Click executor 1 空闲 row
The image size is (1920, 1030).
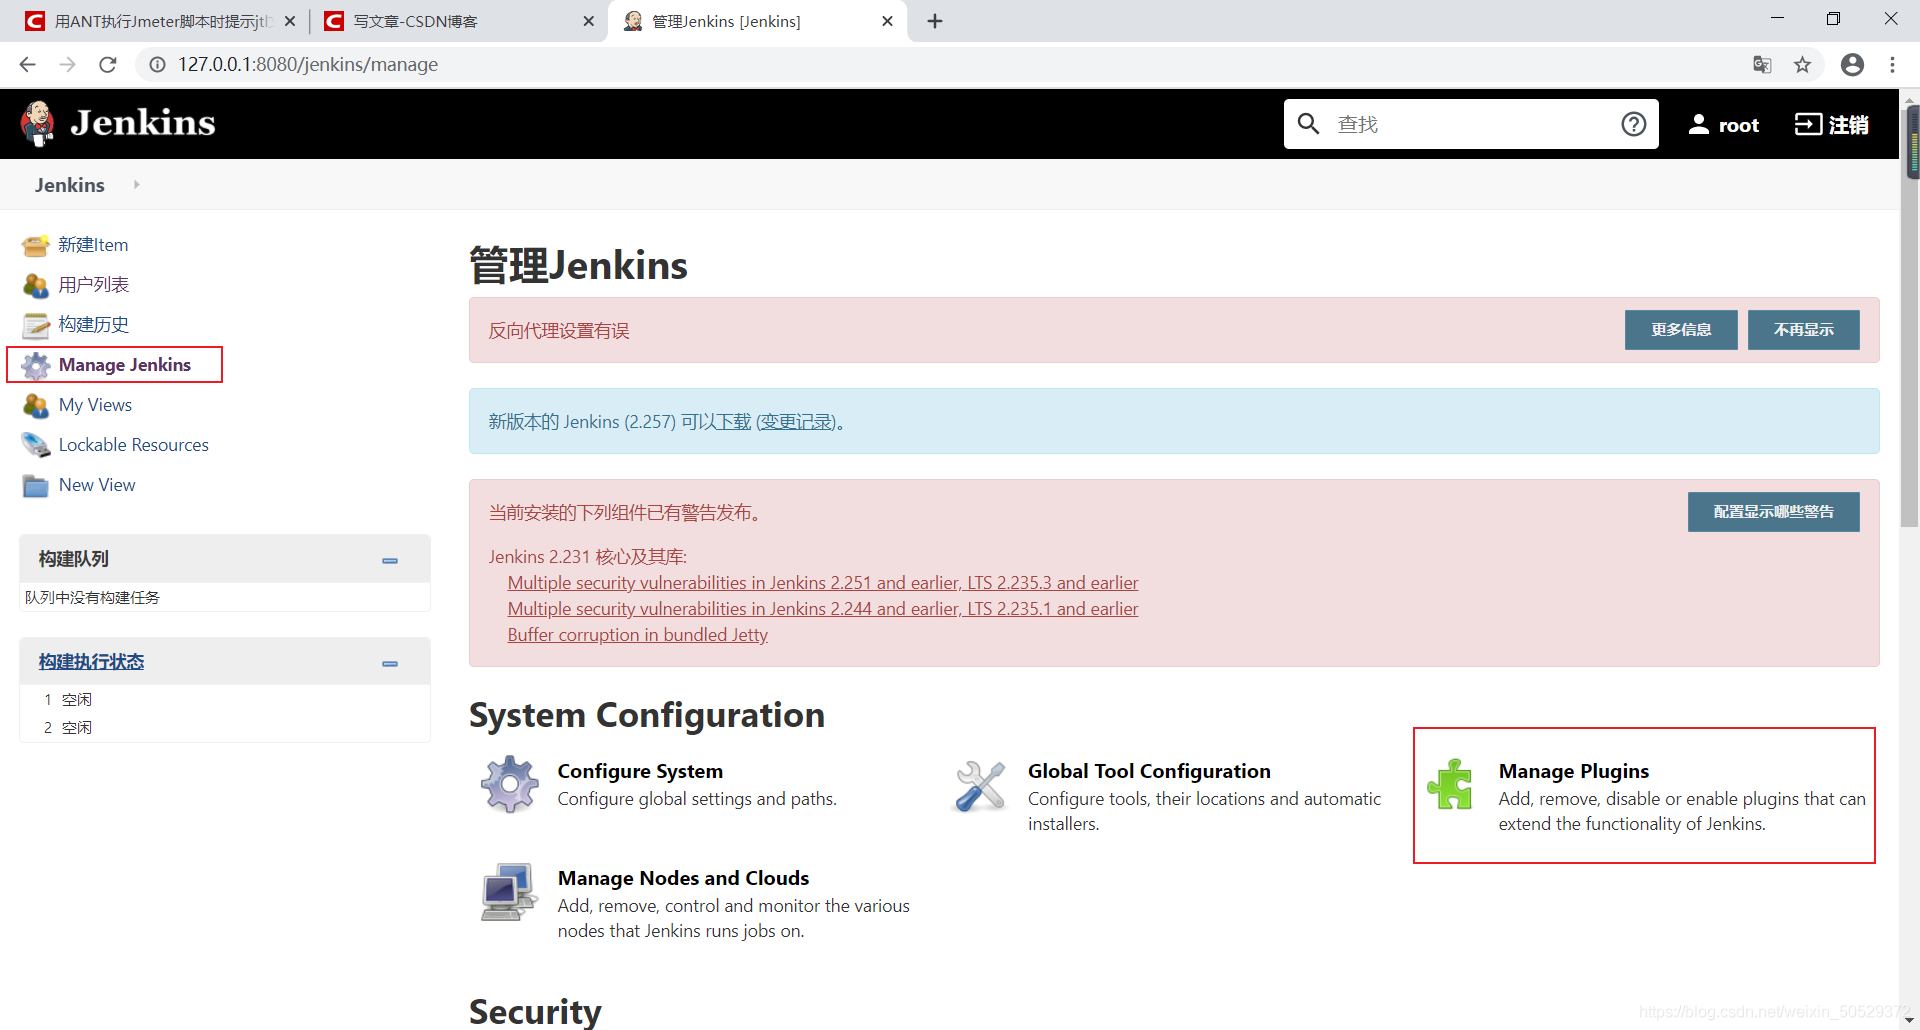tap(225, 699)
